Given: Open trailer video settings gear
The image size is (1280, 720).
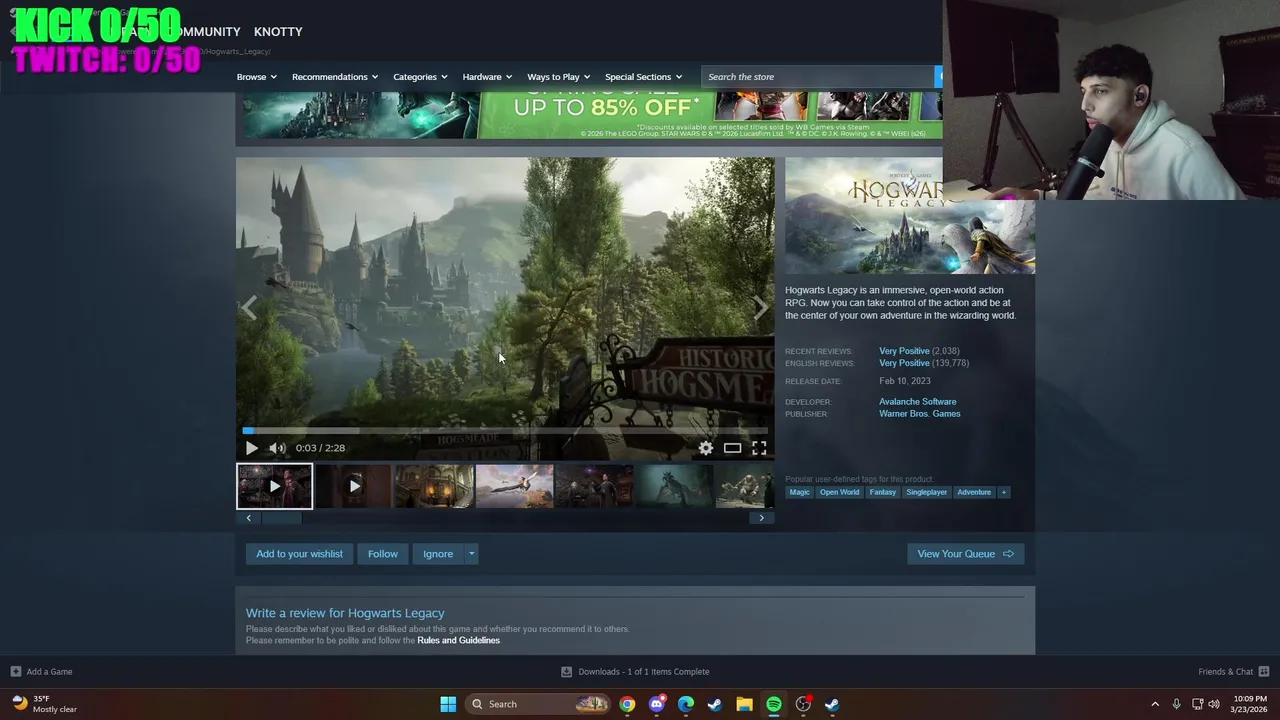Looking at the screenshot, I should (706, 448).
